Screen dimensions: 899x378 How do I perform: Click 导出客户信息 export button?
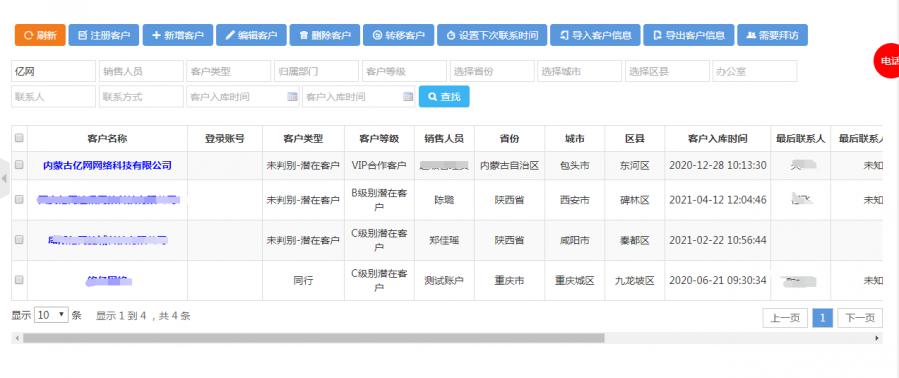(x=689, y=35)
